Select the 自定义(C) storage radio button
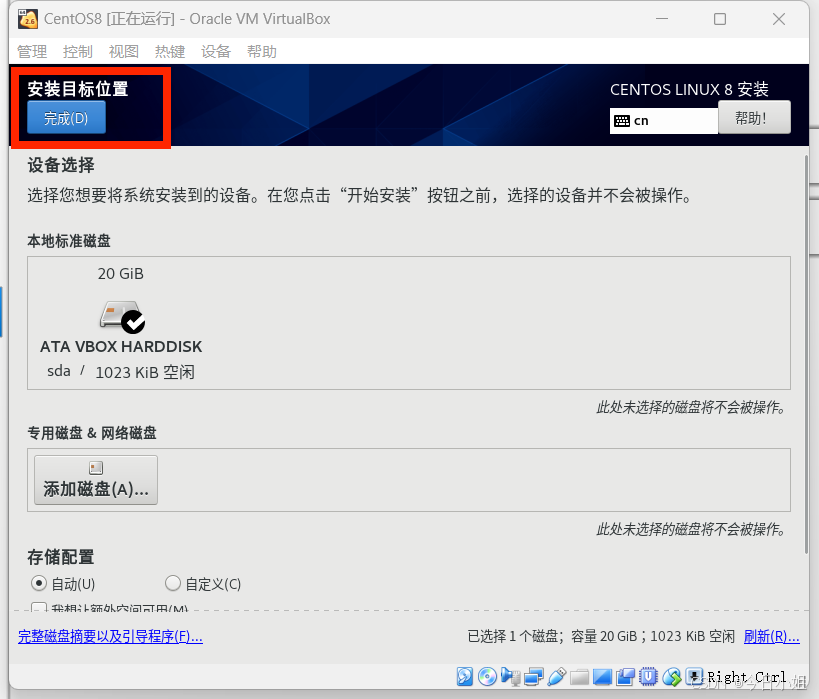The width and height of the screenshot is (819, 699). pyautogui.click(x=172, y=583)
